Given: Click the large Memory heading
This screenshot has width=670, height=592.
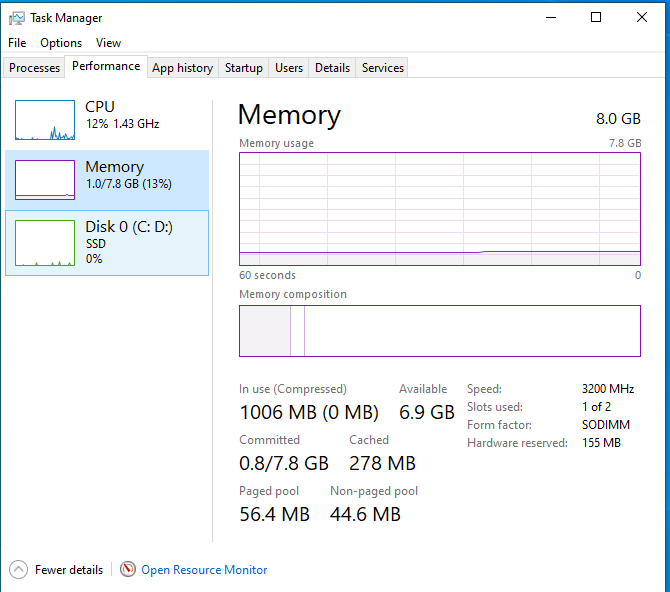Looking at the screenshot, I should tap(289, 115).
